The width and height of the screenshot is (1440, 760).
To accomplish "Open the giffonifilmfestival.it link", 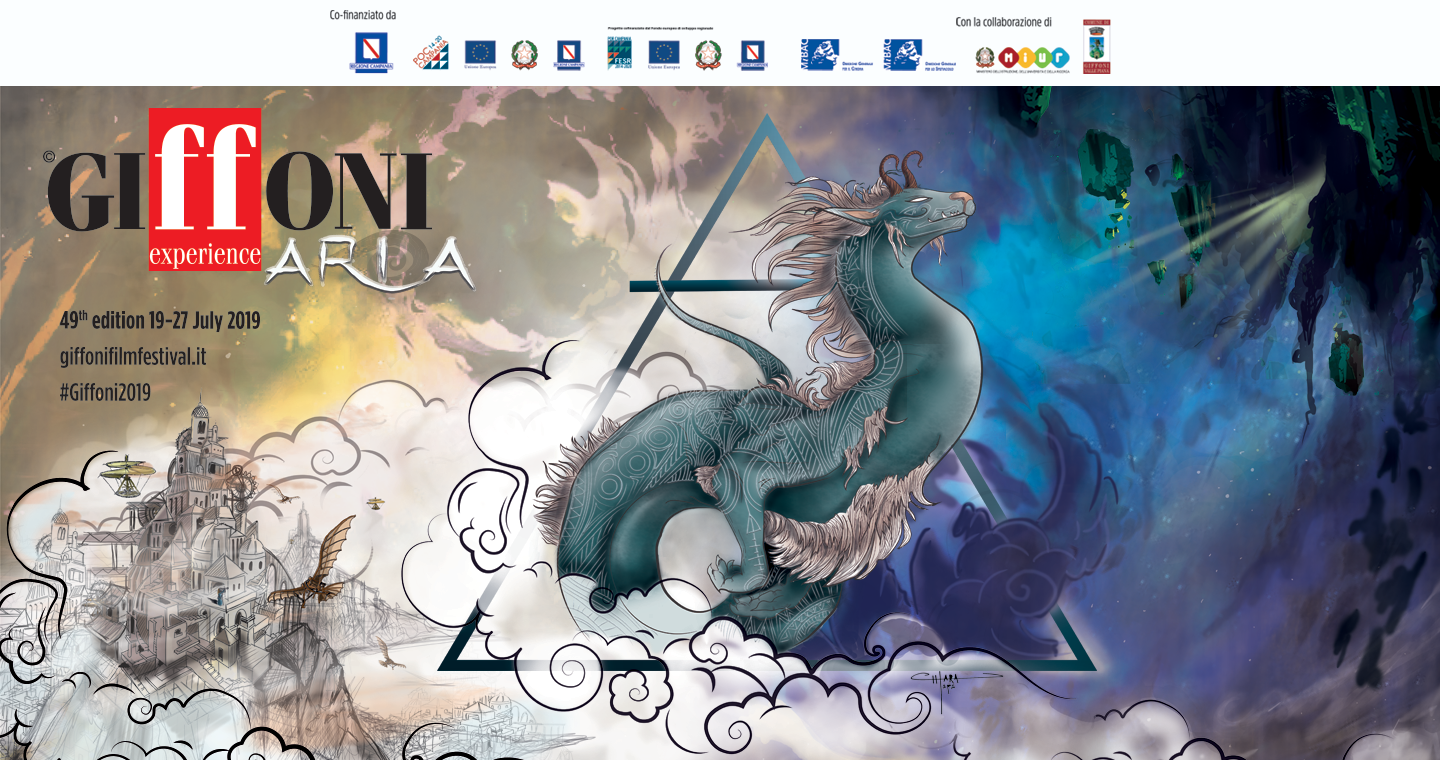I will pos(133,356).
